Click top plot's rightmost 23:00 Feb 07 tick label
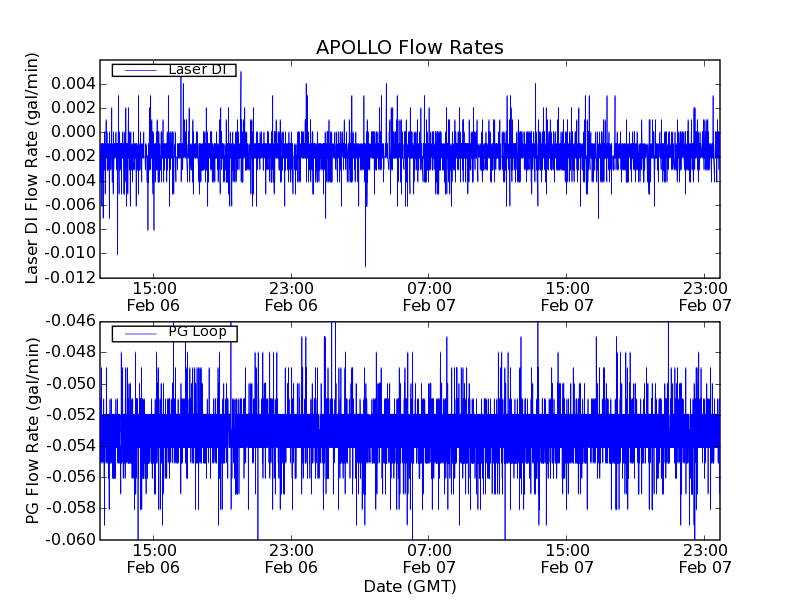 [x=705, y=296]
